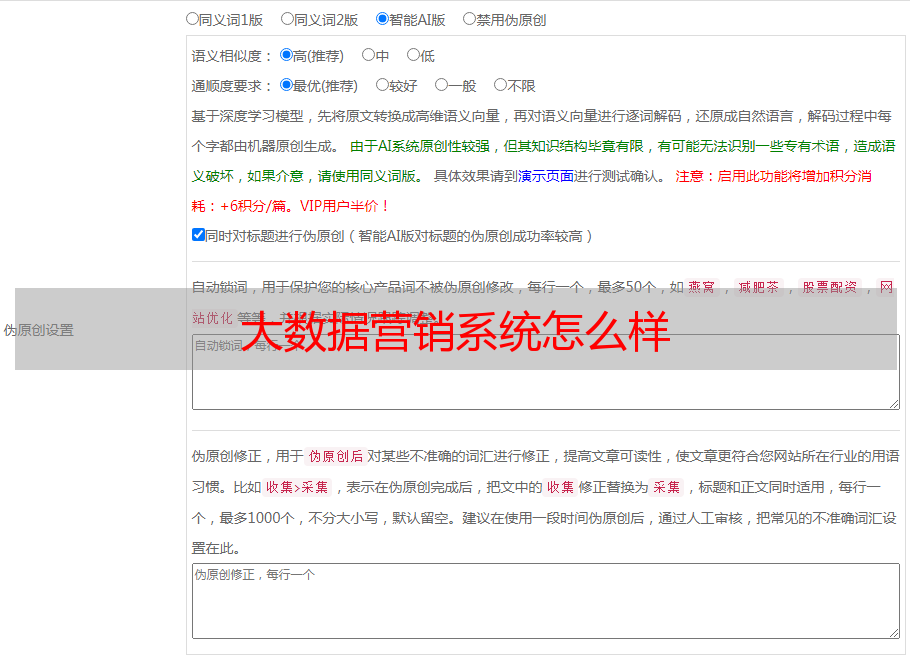The image size is (911, 658).
Task: Choose 最优(推荐) for 通顺度要求
Action: pyautogui.click(x=287, y=86)
